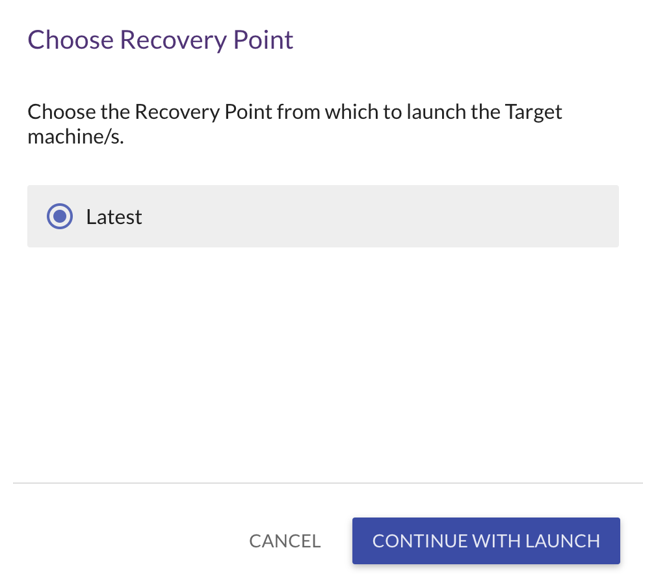Click empty area of the Latest option row
The height and width of the screenshot is (575, 652).
(x=374, y=216)
